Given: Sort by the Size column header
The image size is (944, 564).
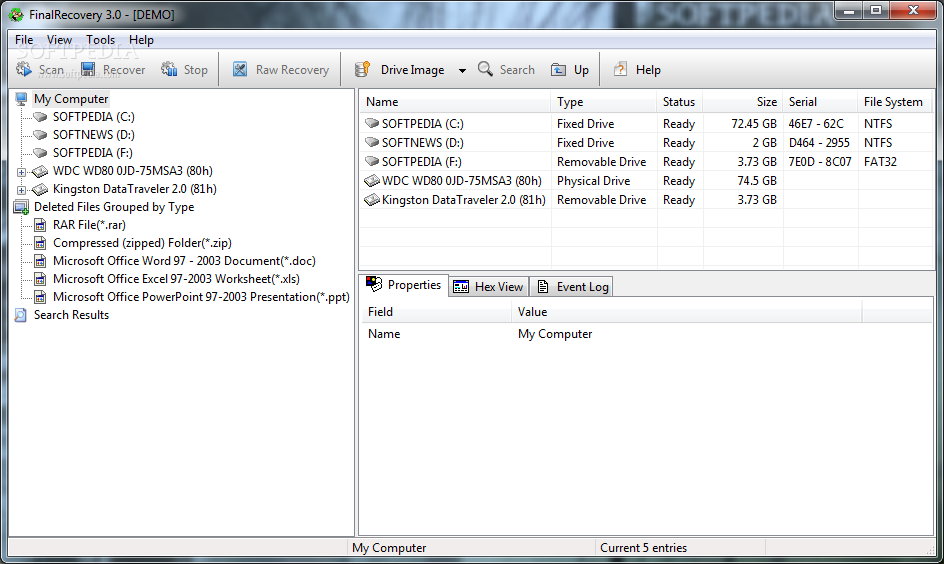Looking at the screenshot, I should click(x=742, y=102).
